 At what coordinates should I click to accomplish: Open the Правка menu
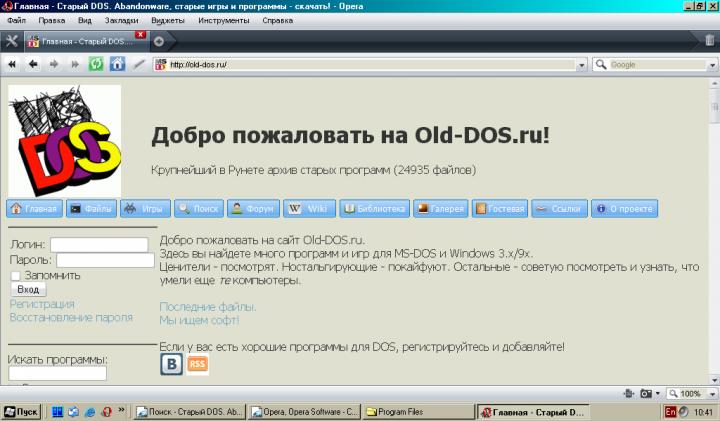coord(51,21)
